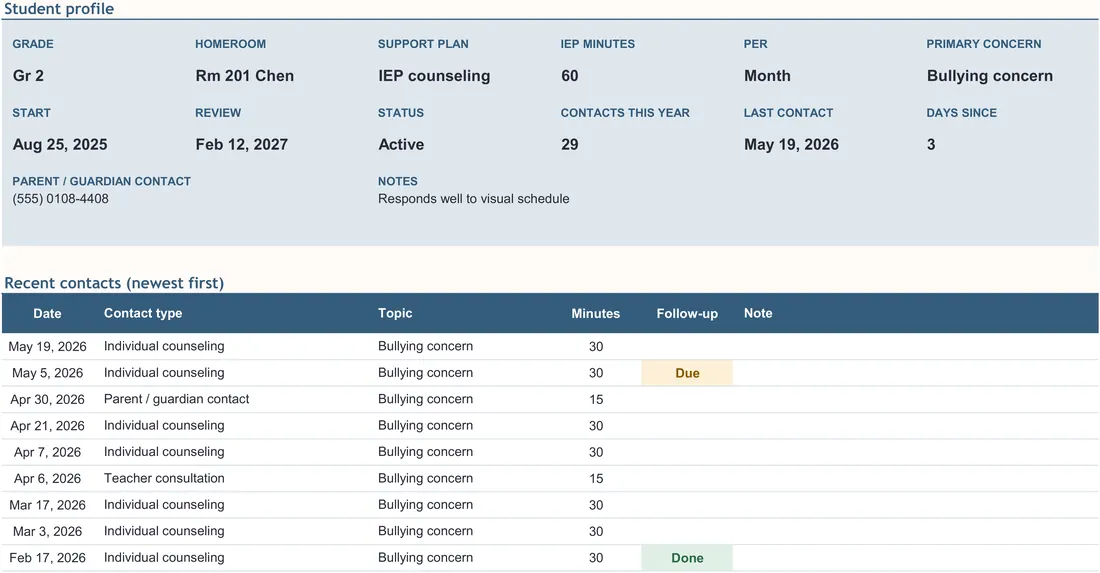Select the IEP minutes value 60
1100x573 pixels.
click(570, 76)
